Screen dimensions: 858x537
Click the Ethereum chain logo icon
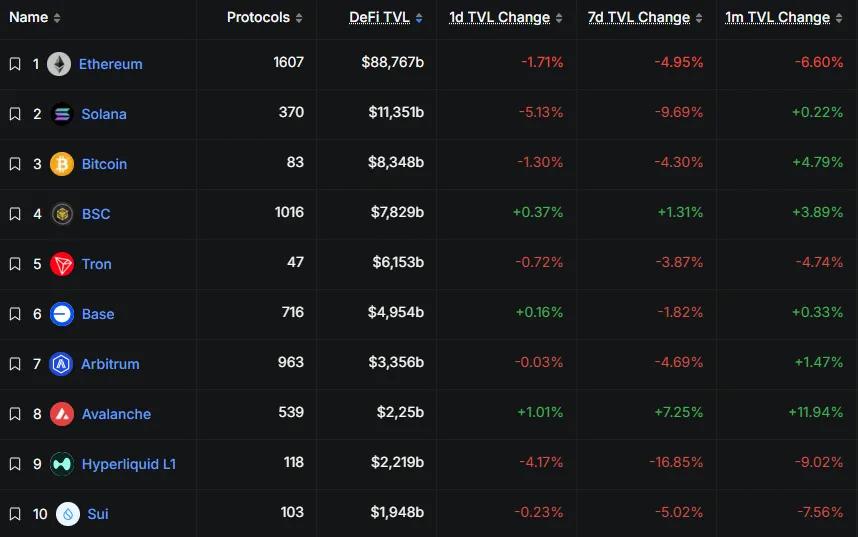pos(59,64)
